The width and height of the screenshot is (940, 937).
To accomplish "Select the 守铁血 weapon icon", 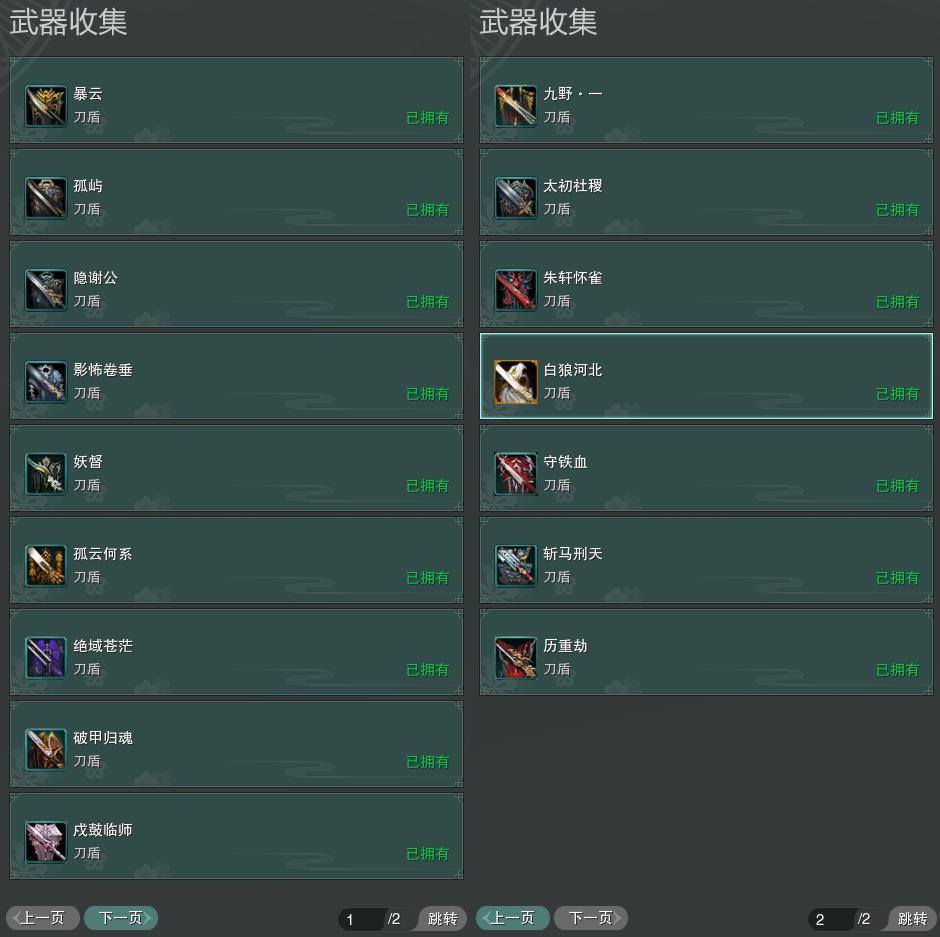I will [x=516, y=474].
